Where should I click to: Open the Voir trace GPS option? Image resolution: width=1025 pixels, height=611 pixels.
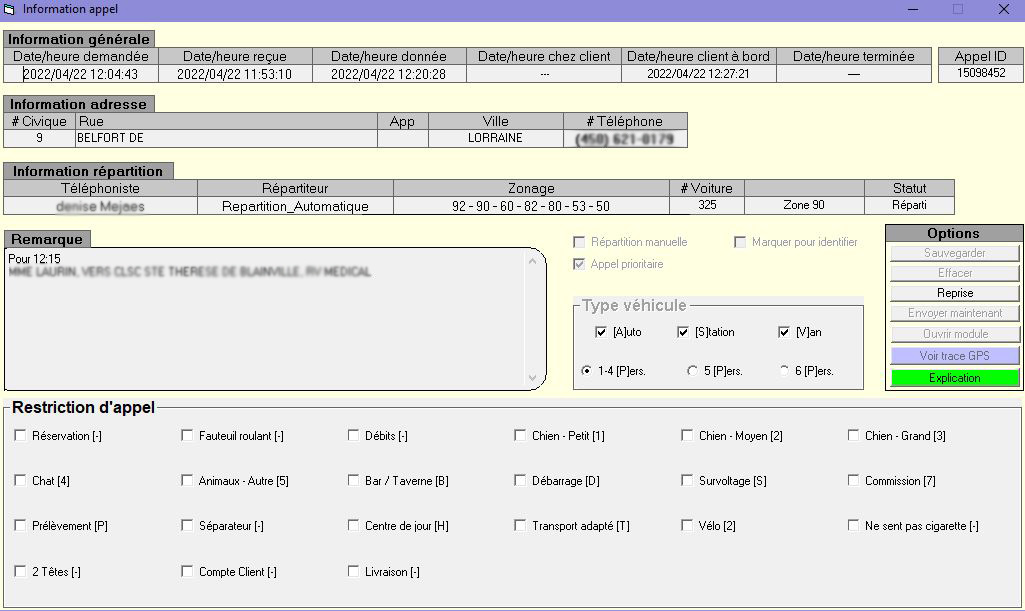pyautogui.click(x=954, y=355)
